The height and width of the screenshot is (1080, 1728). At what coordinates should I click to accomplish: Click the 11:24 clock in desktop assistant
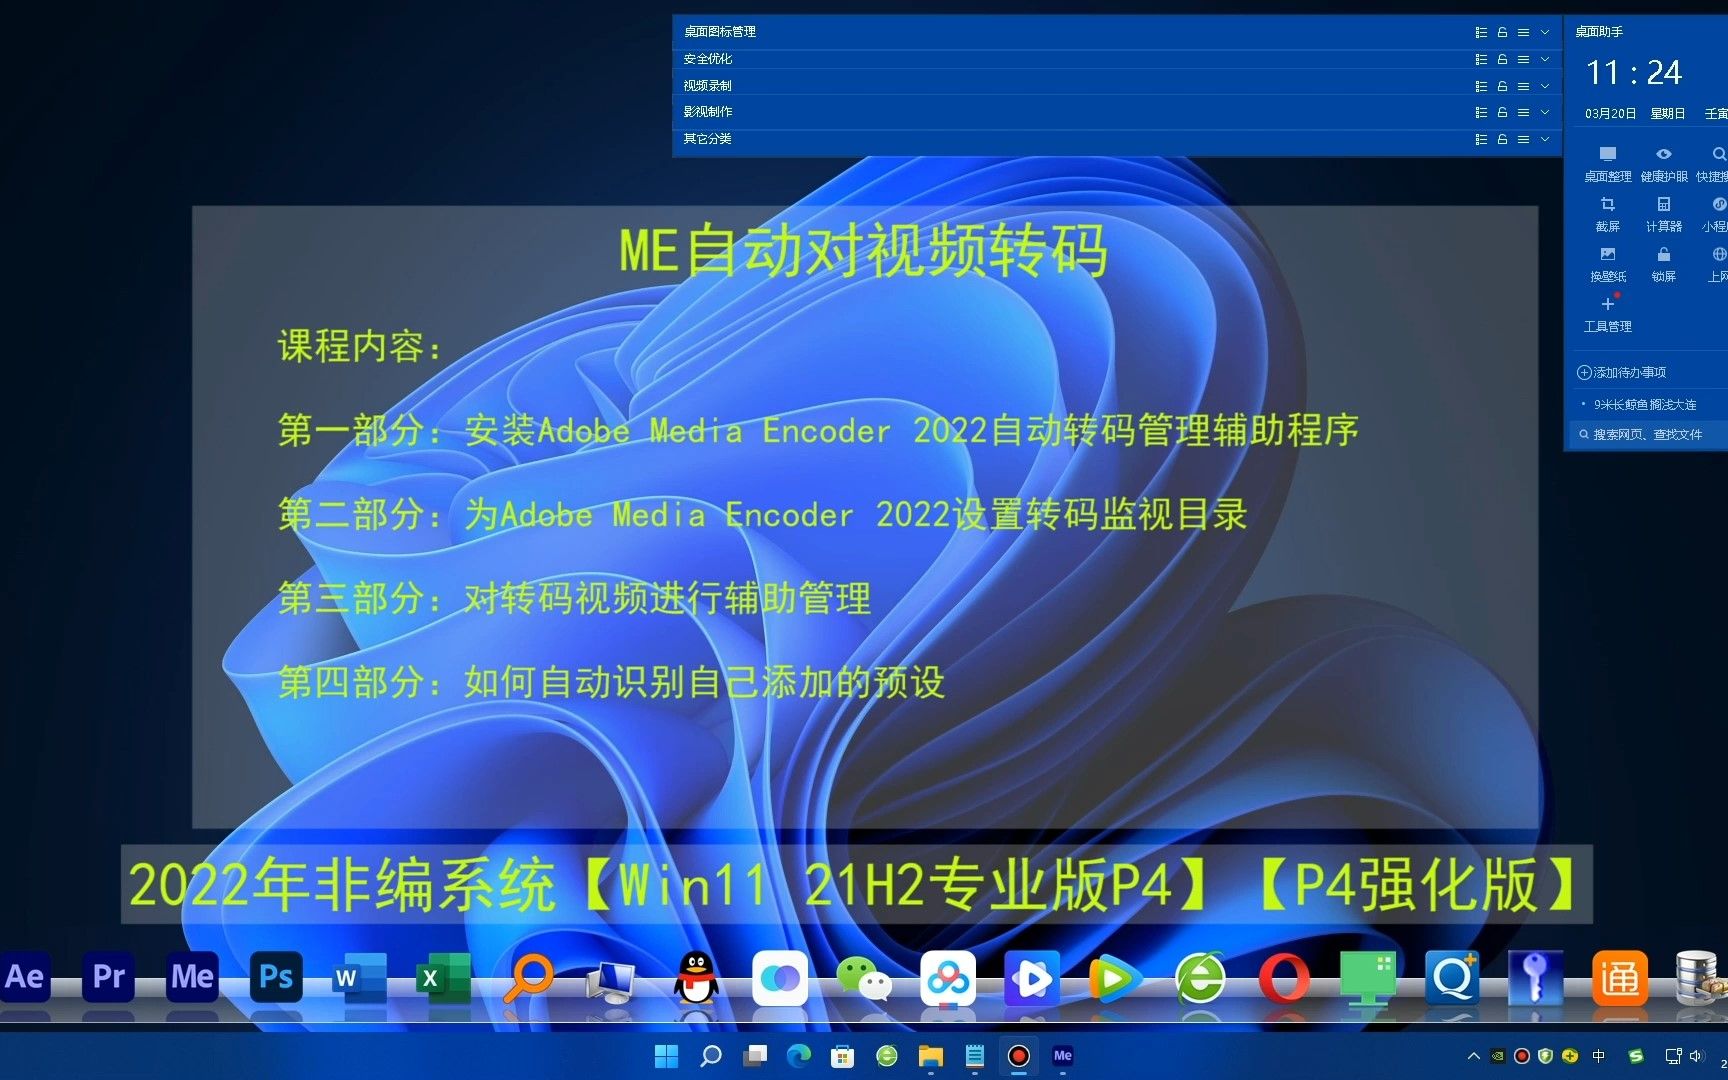point(1634,72)
